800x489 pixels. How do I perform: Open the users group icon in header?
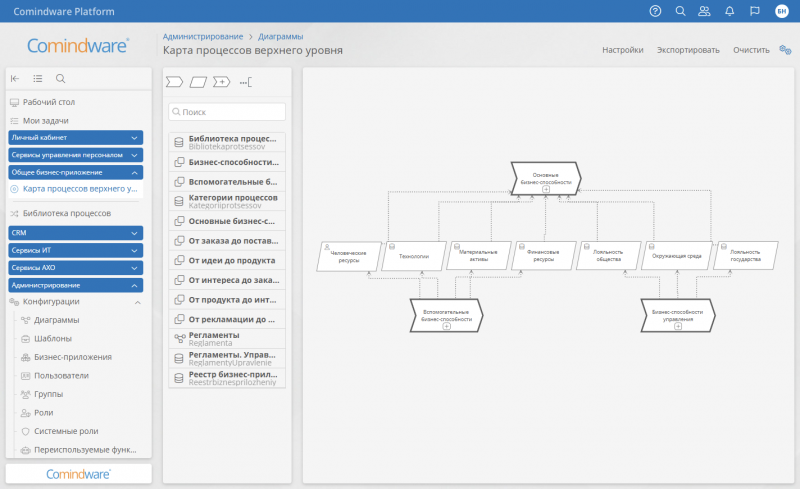tap(705, 11)
